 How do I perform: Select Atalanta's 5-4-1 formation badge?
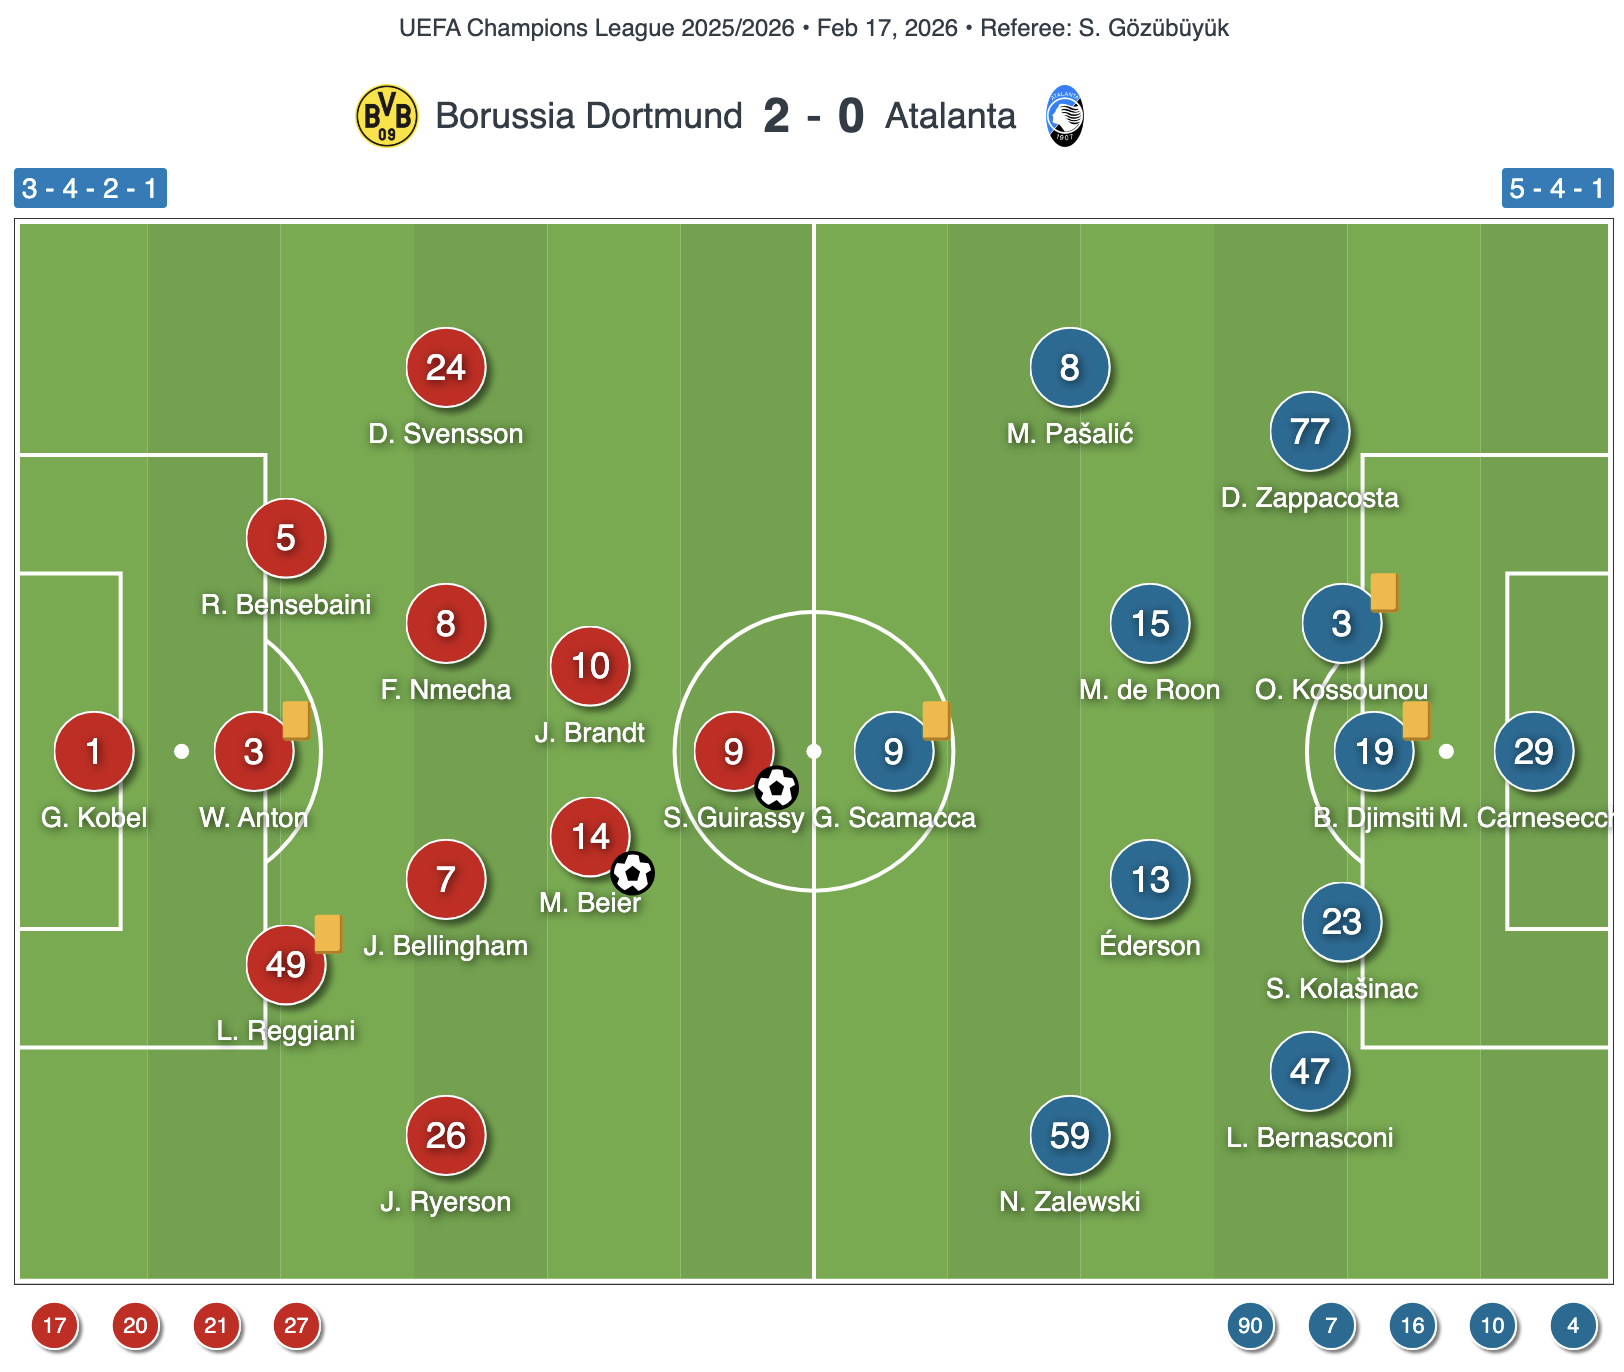click(x=1557, y=188)
